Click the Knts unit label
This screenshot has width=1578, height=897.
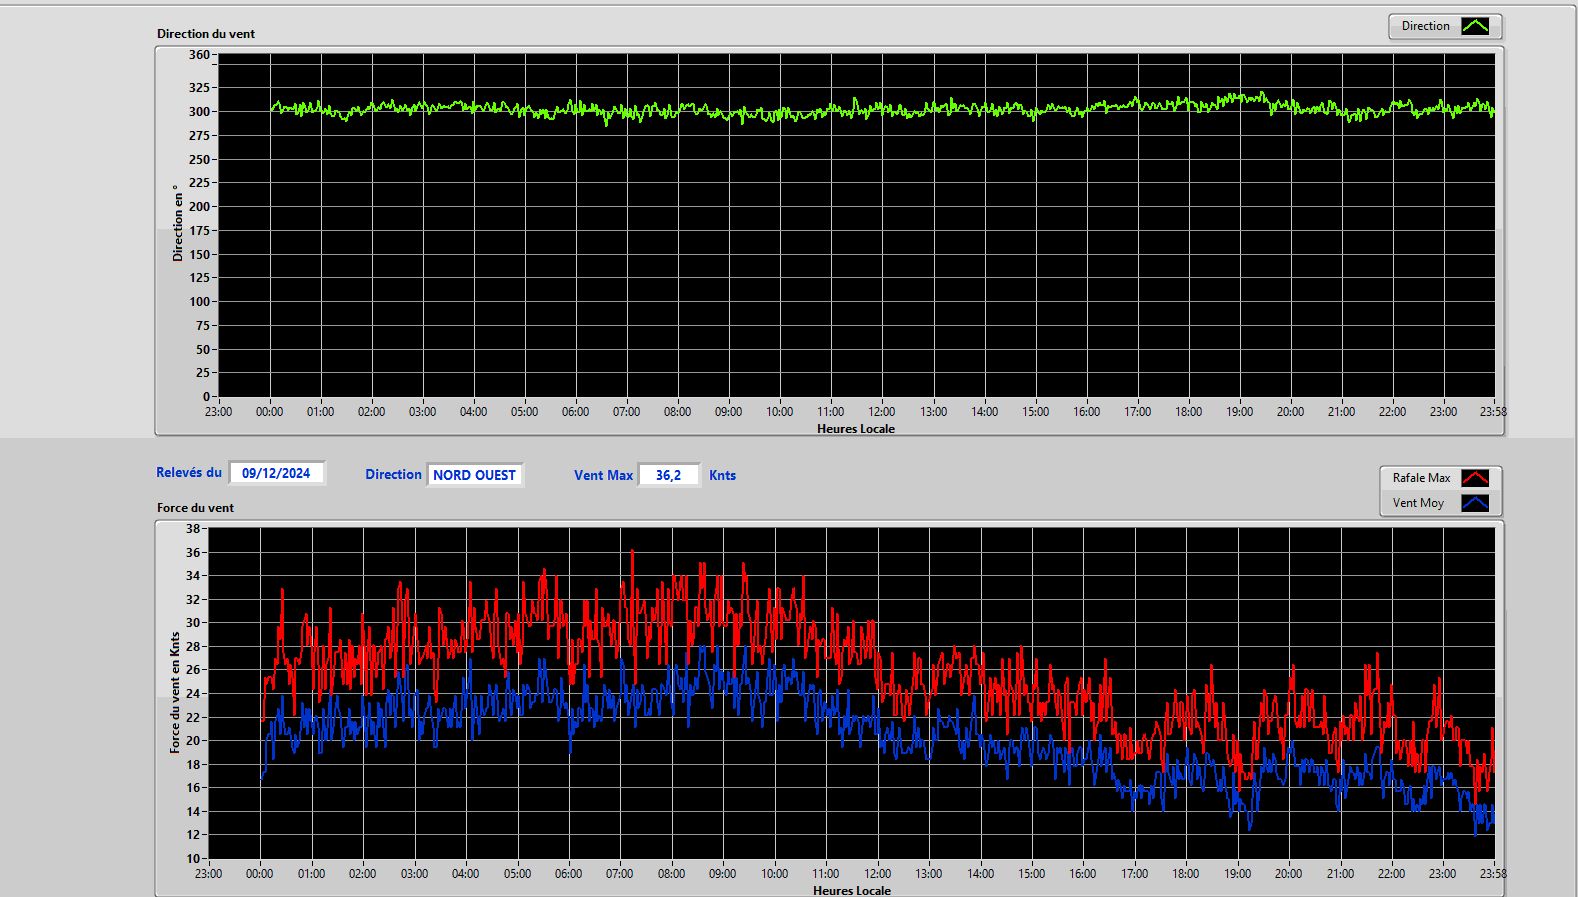(x=722, y=476)
